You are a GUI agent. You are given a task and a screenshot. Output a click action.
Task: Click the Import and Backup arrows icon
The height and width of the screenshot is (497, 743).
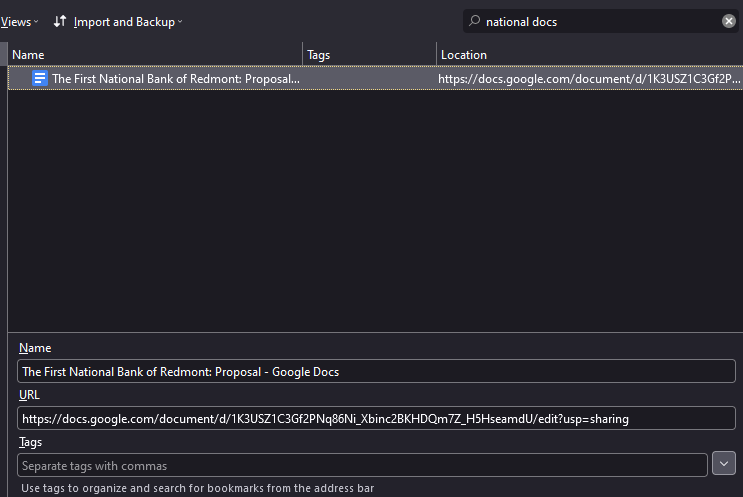60,21
